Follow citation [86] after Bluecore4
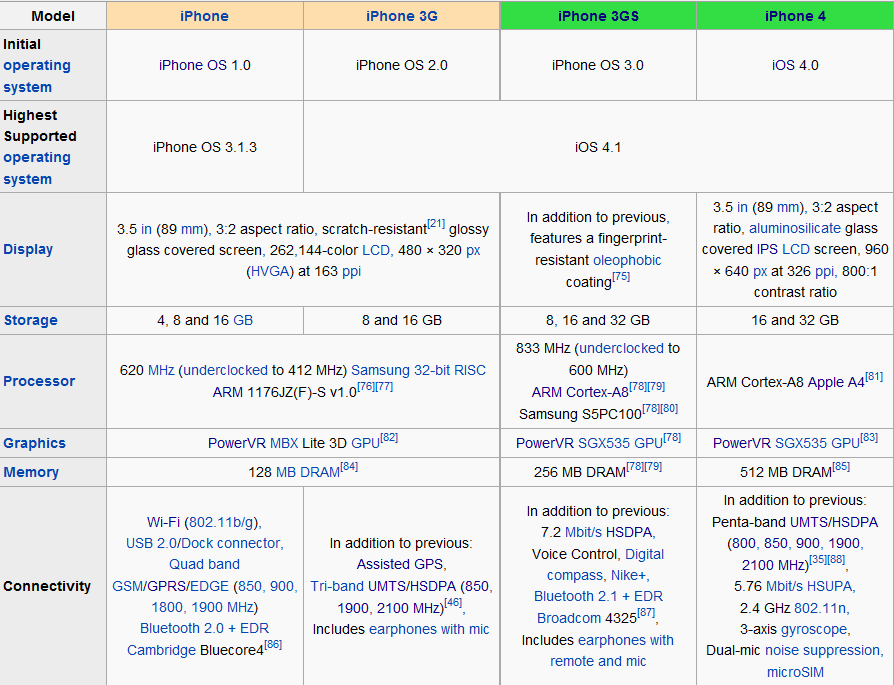This screenshot has width=894, height=685. click(273, 644)
